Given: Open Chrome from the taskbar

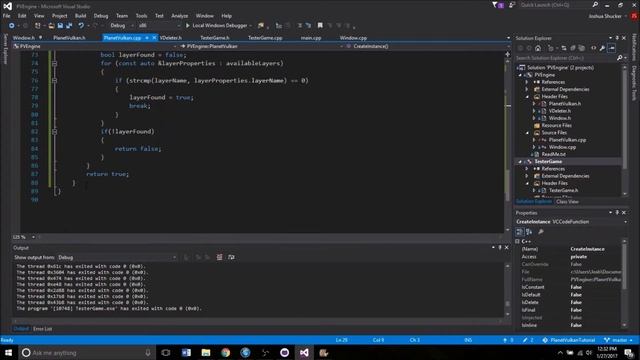Looking at the screenshot, I should point(225,353).
